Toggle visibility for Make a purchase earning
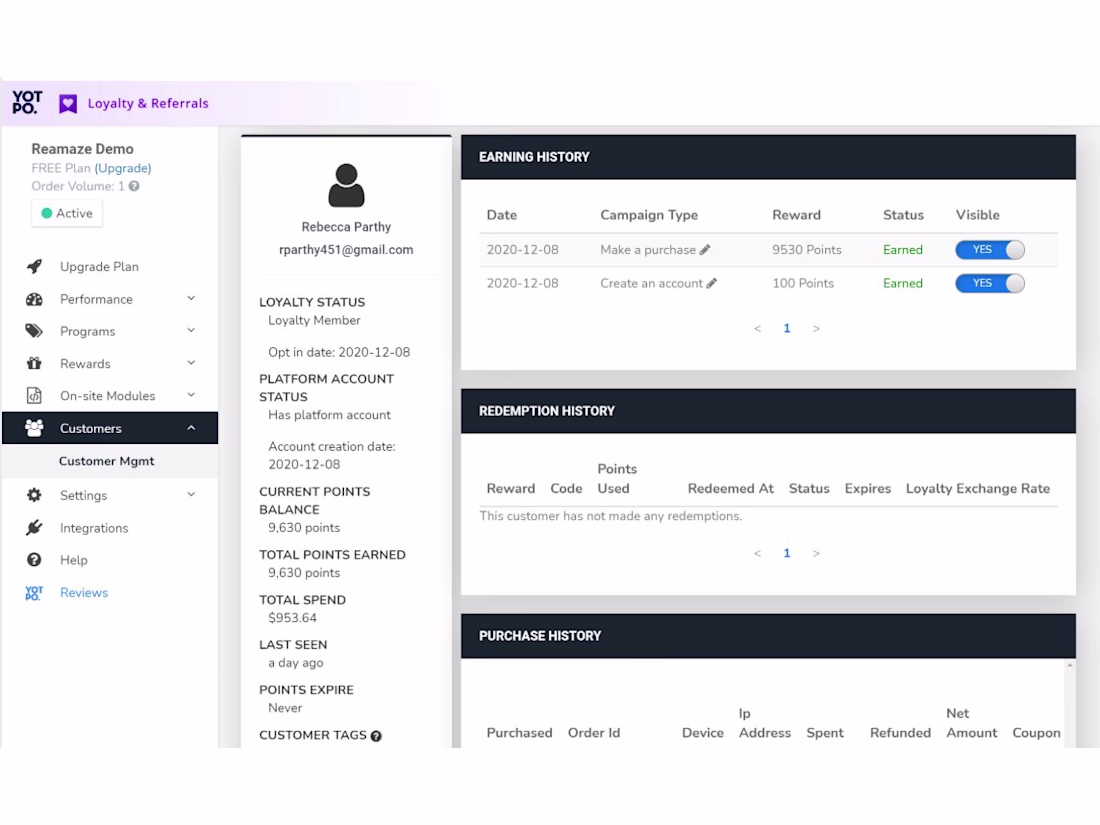 tap(989, 250)
